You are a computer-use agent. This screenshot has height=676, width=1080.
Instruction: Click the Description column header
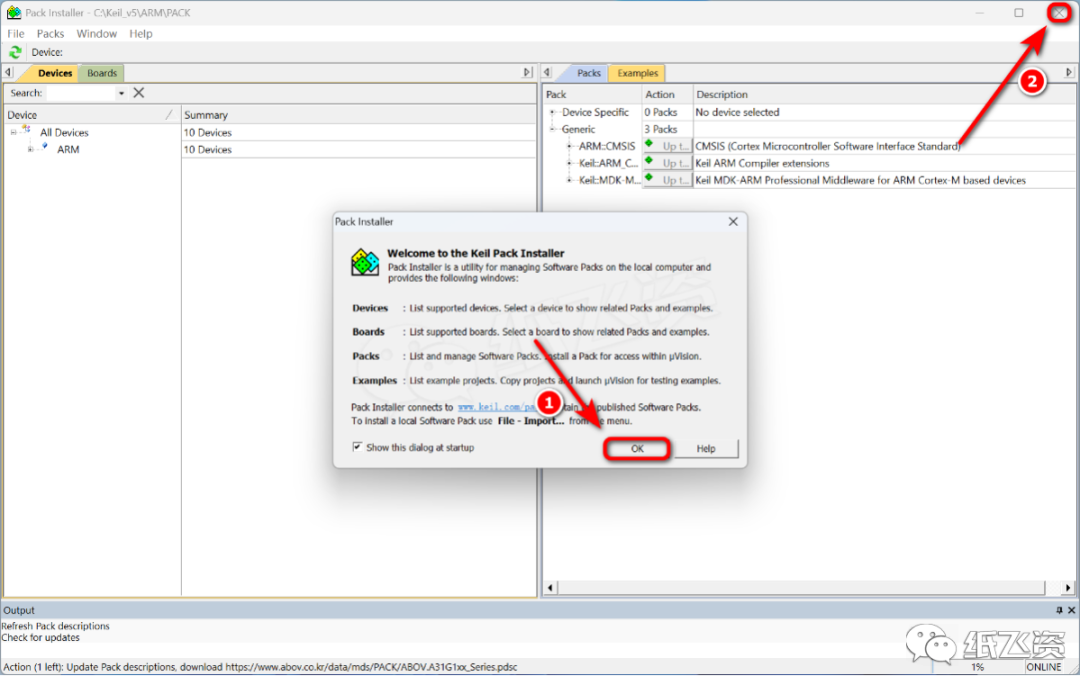click(884, 94)
